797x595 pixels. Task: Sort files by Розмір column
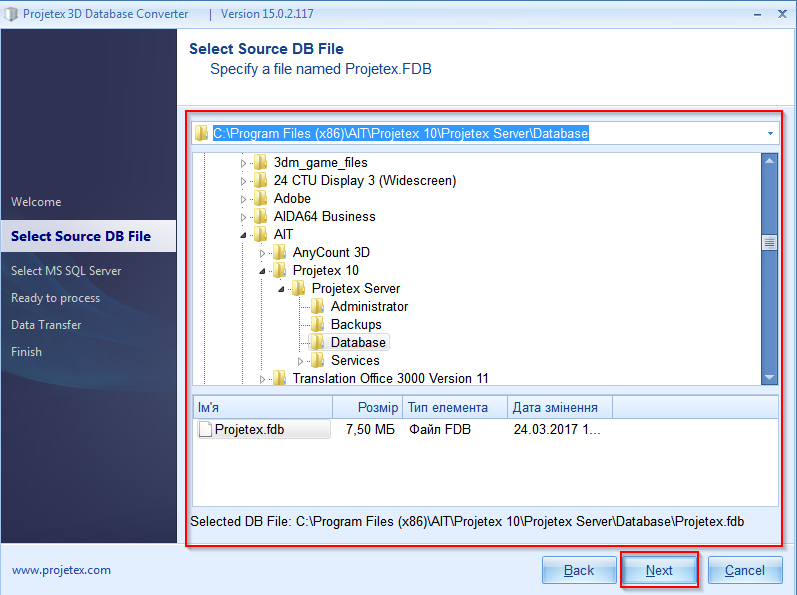(367, 408)
